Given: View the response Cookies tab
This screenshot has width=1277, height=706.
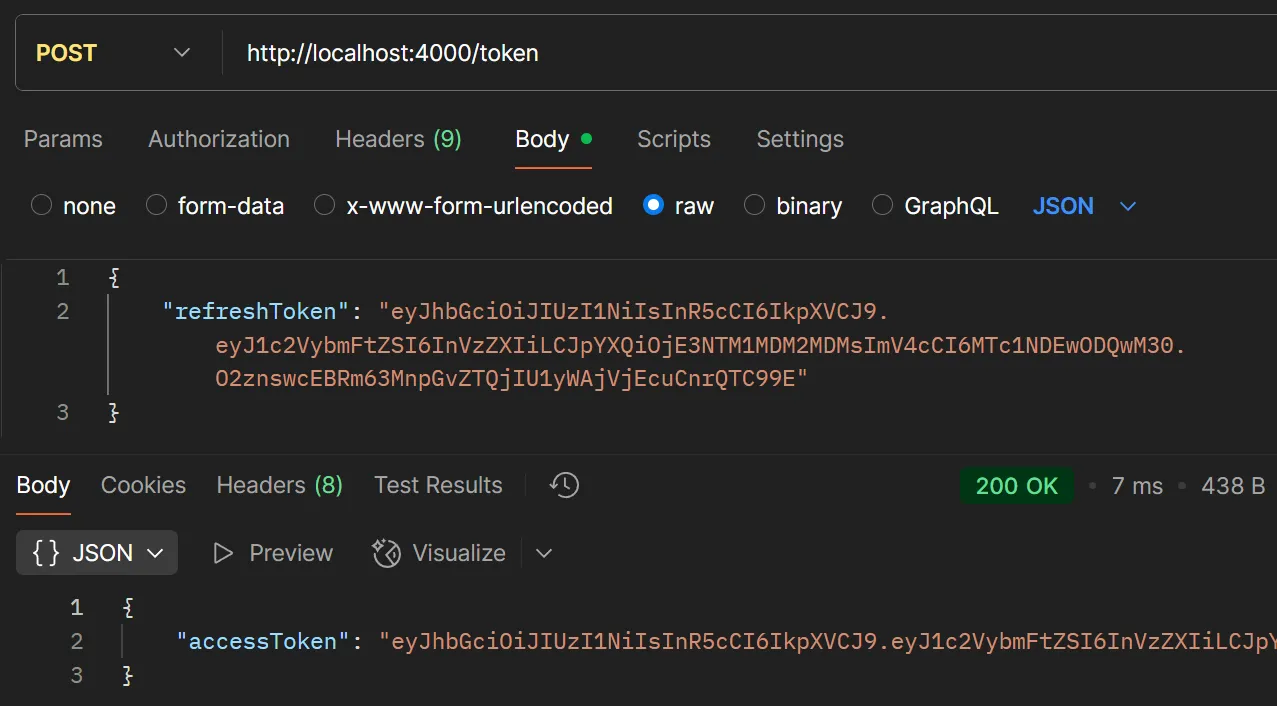Looking at the screenshot, I should pos(143,485).
